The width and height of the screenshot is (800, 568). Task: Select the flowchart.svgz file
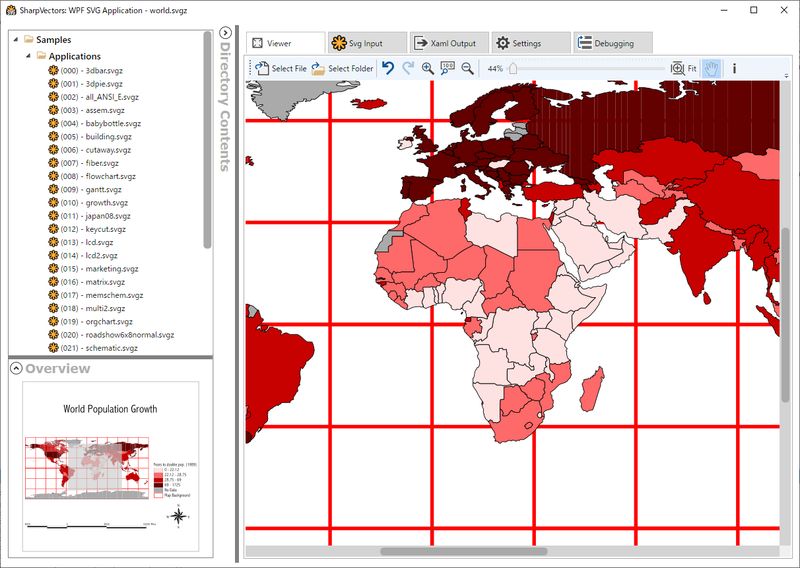tap(97, 176)
